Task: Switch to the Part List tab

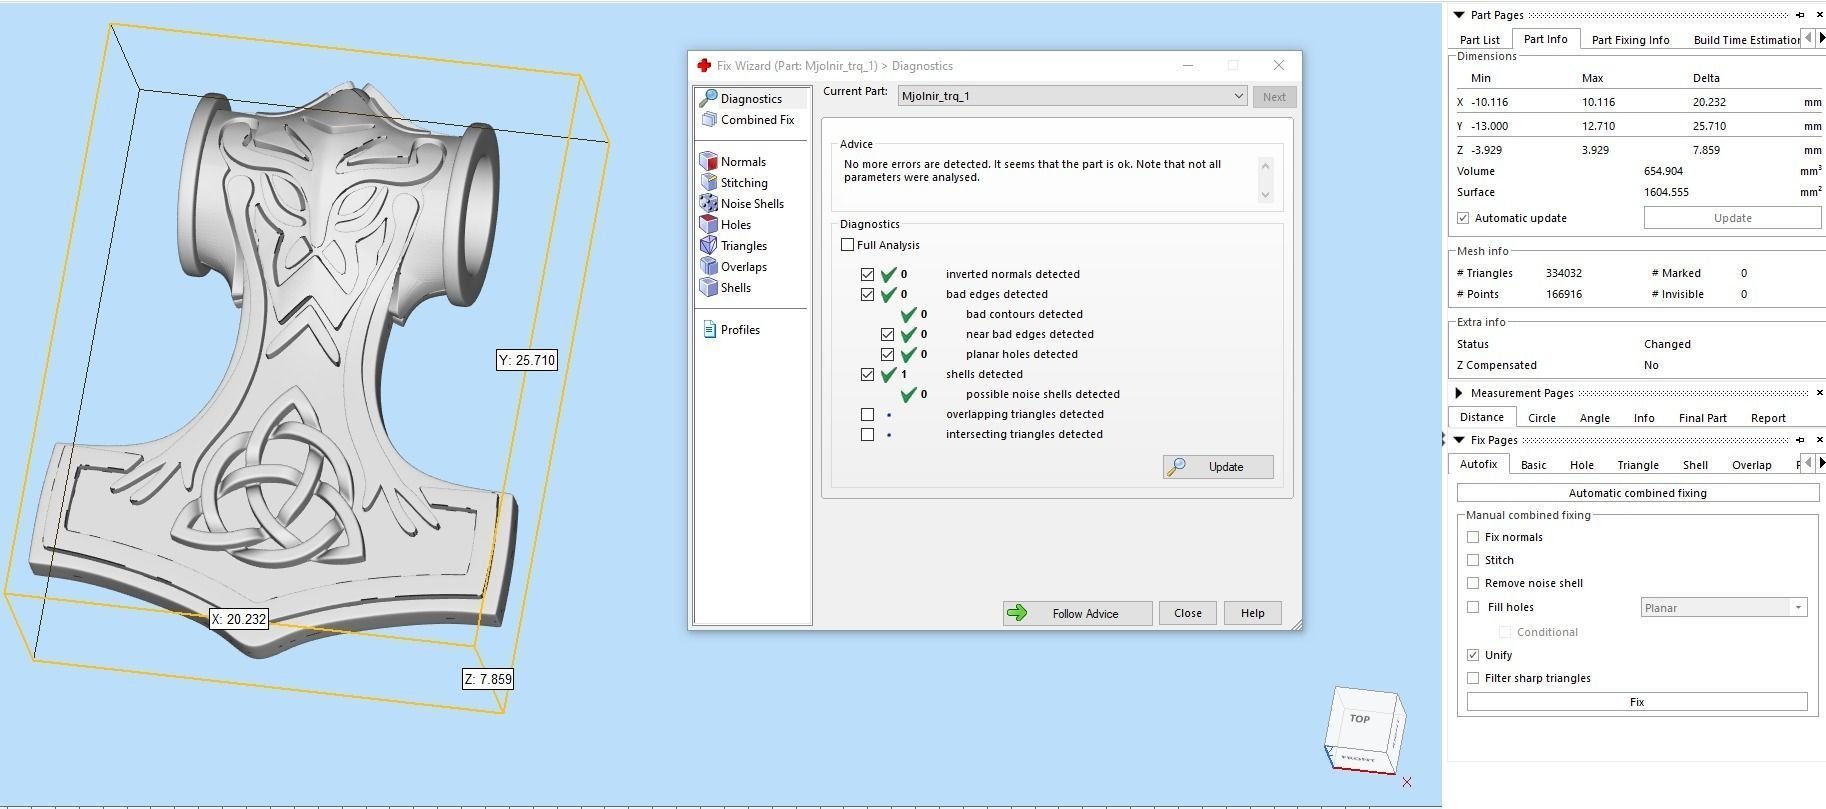Action: point(1479,40)
